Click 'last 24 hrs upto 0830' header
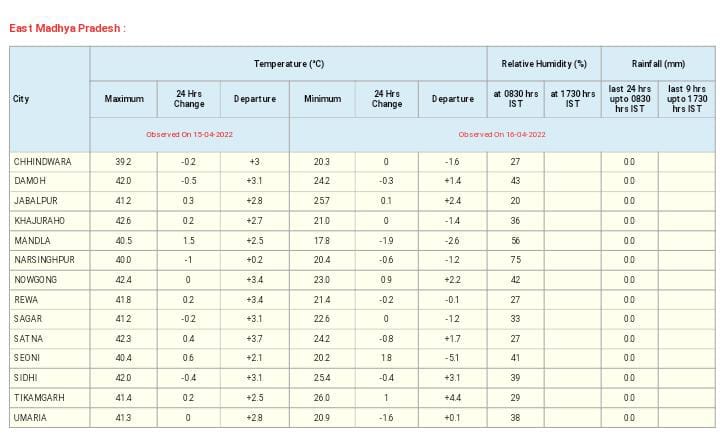 click(x=629, y=99)
